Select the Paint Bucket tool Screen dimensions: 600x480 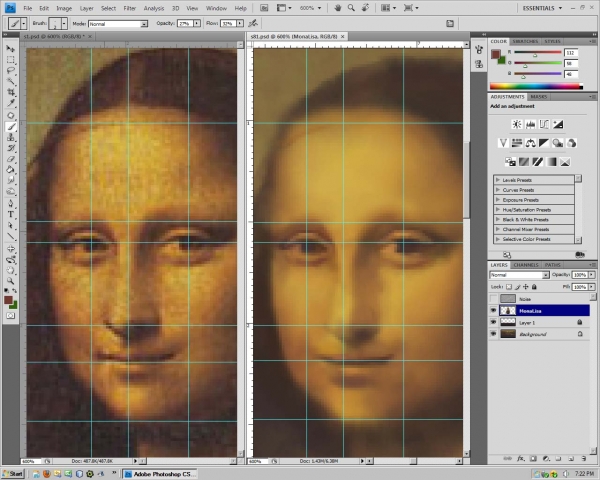[10, 170]
